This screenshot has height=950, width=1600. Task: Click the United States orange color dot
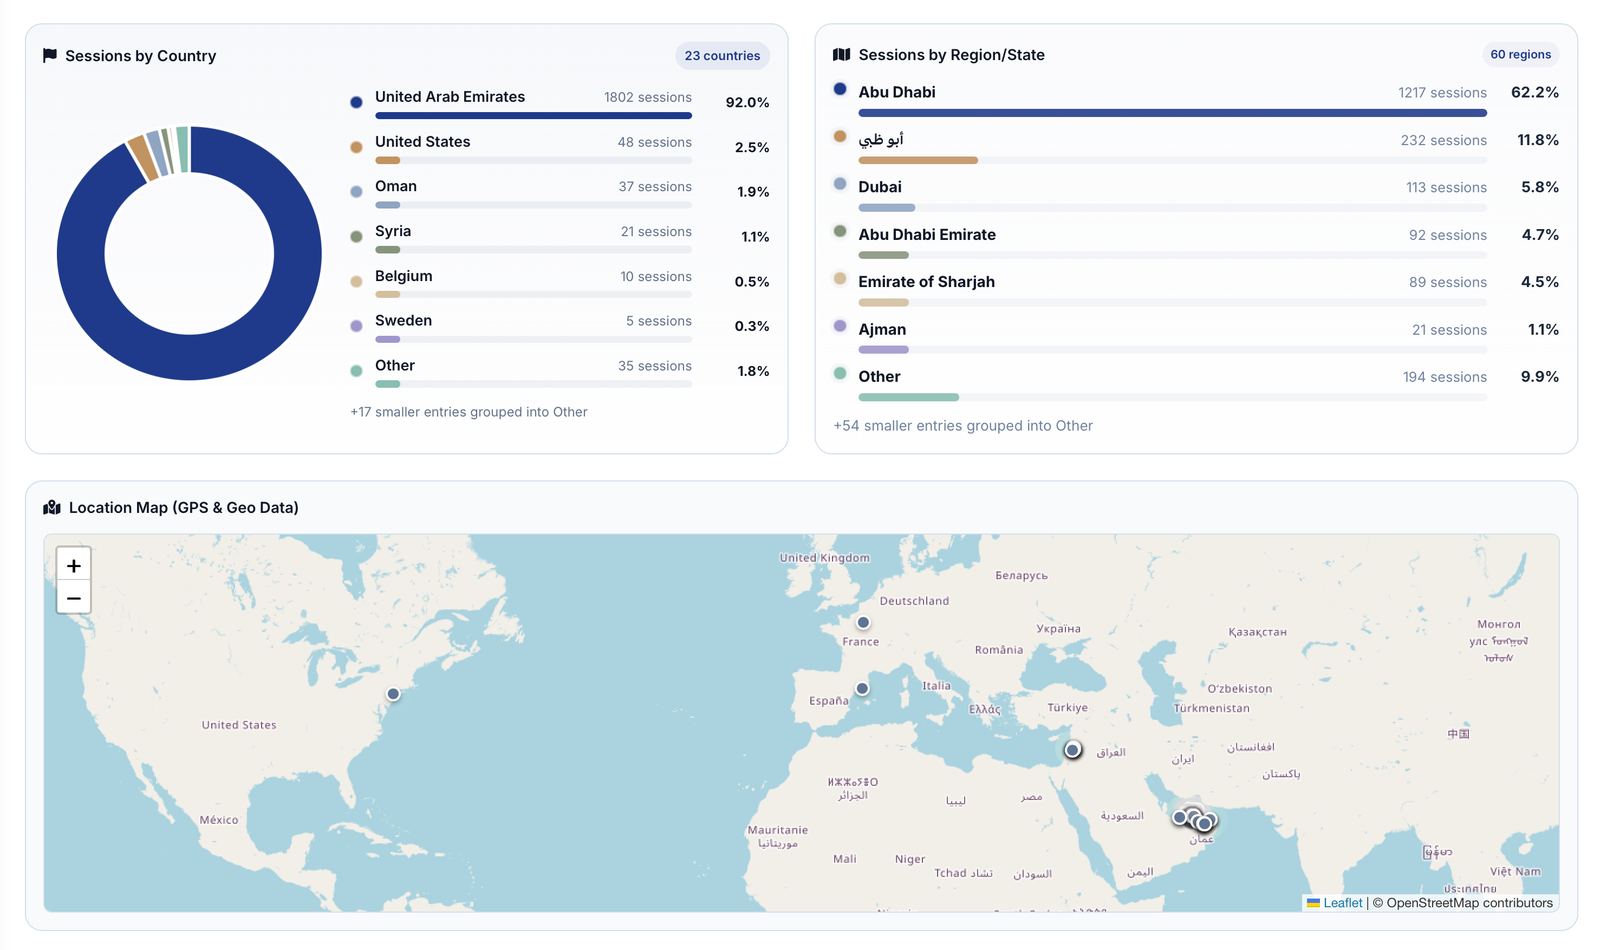click(356, 147)
